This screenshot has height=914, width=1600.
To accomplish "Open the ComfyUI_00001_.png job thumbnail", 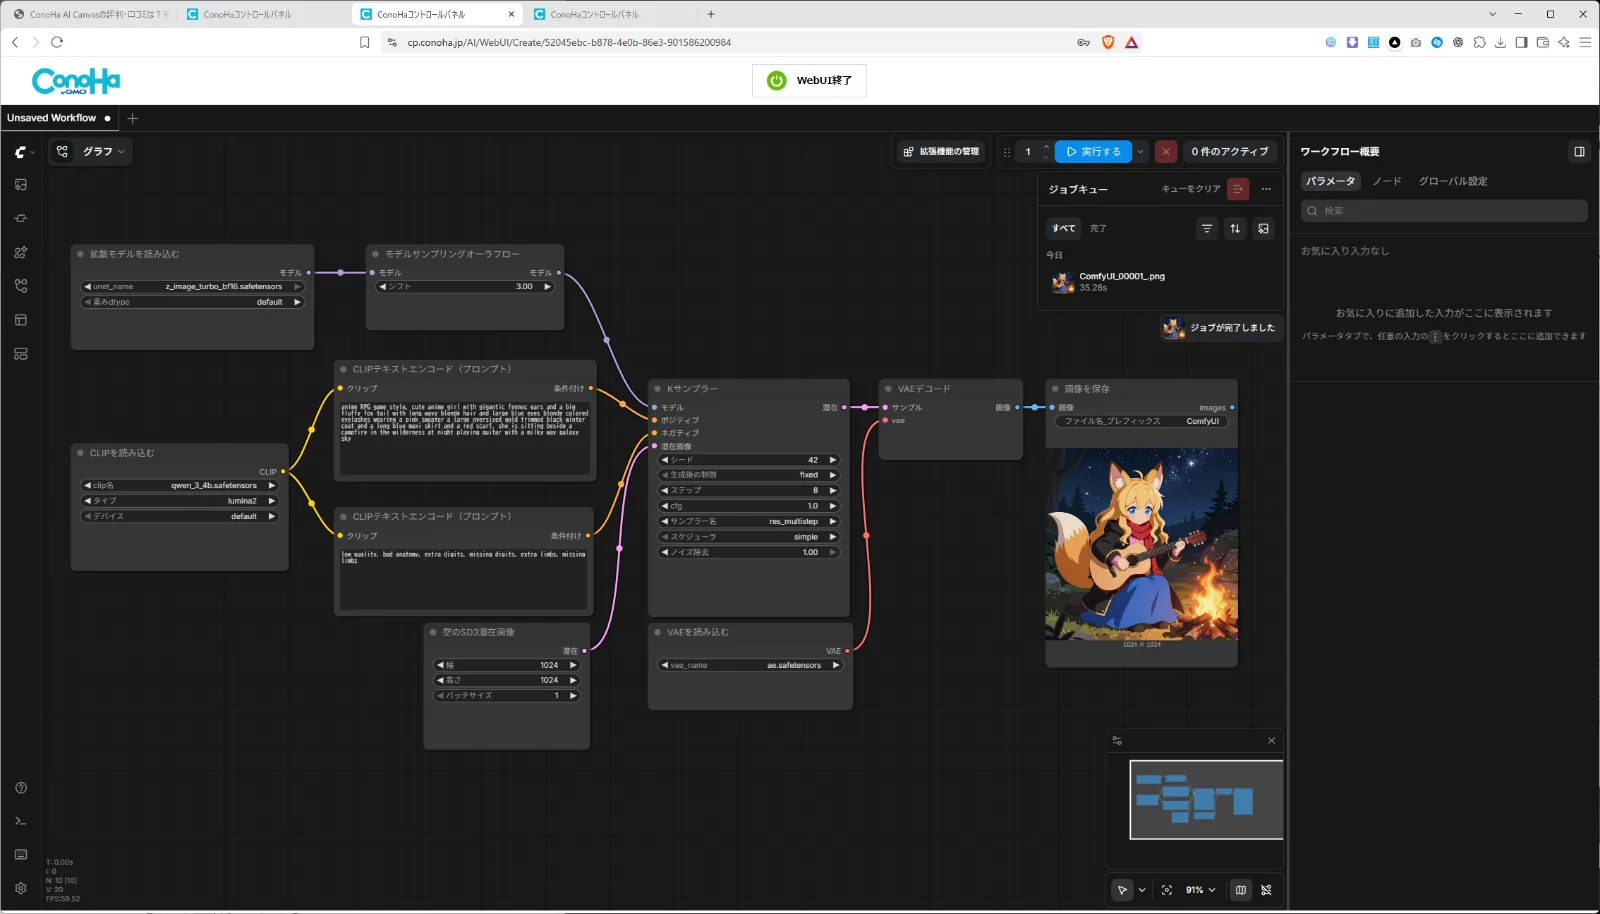I will 1062,283.
